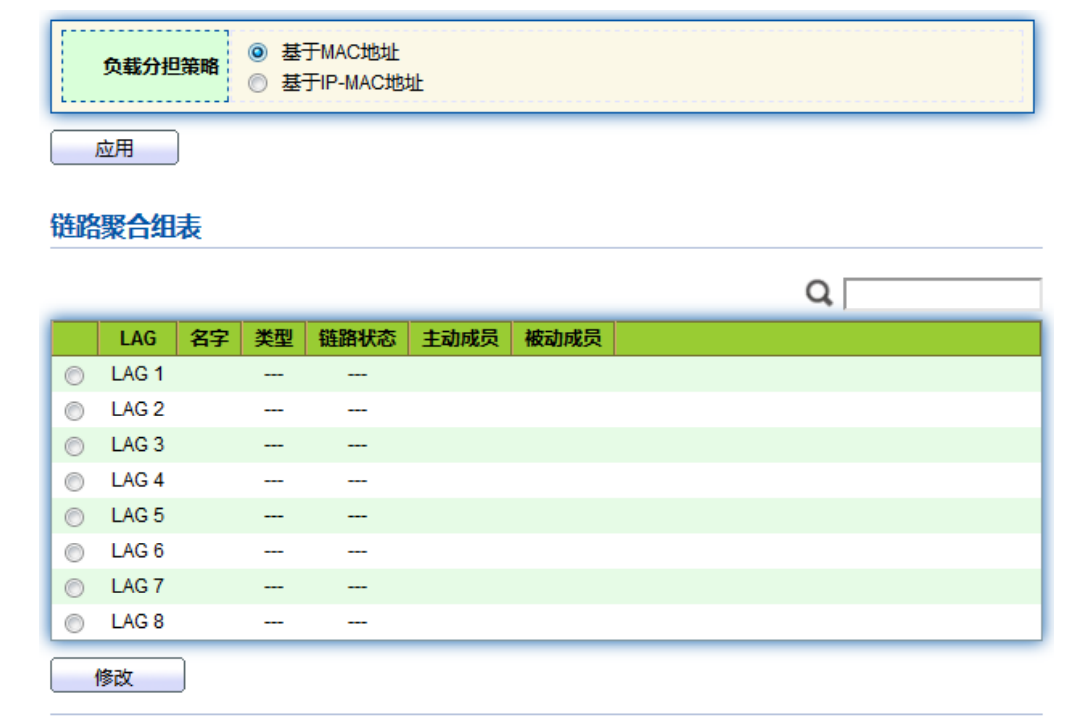Choose the LAG 6 radio button
The height and width of the screenshot is (728, 1082).
tap(74, 552)
